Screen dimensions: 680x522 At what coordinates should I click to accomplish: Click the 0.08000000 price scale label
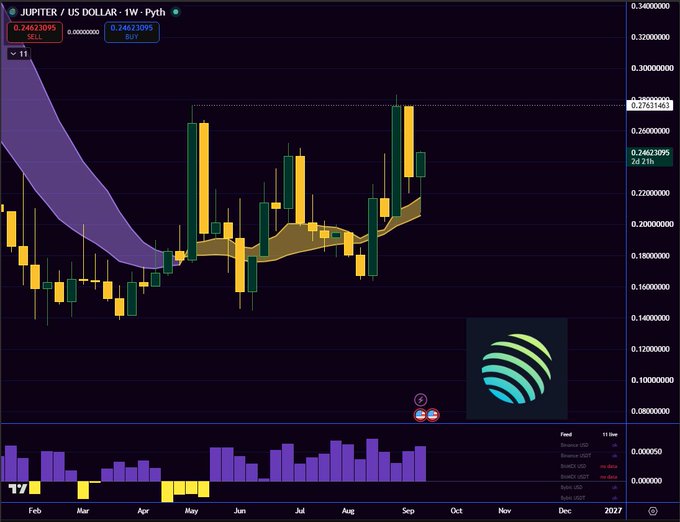point(652,411)
